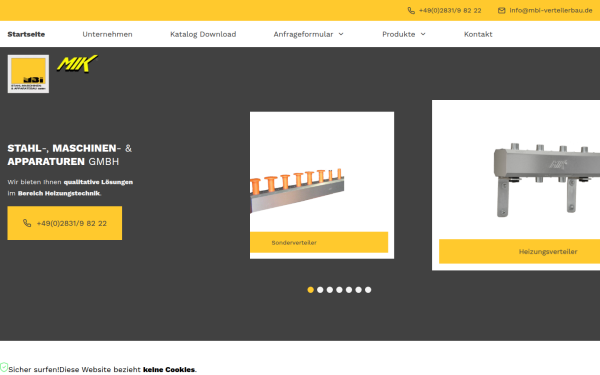Click the envelope icon beside the email address
The width and height of the screenshot is (600, 375).
point(501,11)
